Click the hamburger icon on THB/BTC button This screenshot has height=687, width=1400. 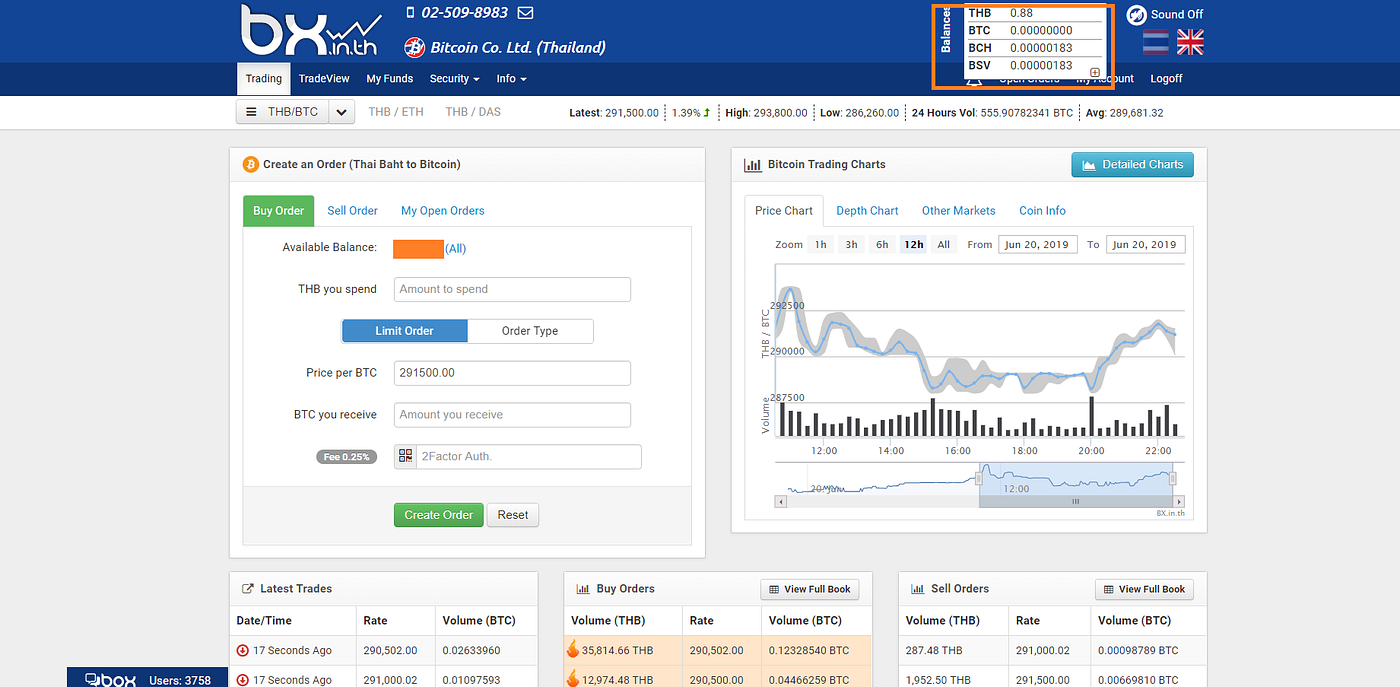(x=251, y=112)
